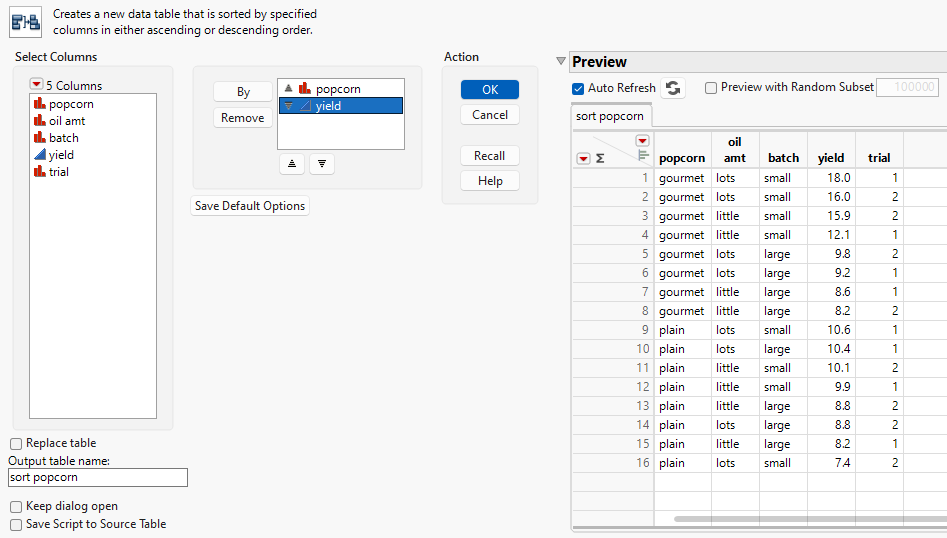Screen dimensions: 947x538
Task: Check the Replace table option
Action: 16,443
